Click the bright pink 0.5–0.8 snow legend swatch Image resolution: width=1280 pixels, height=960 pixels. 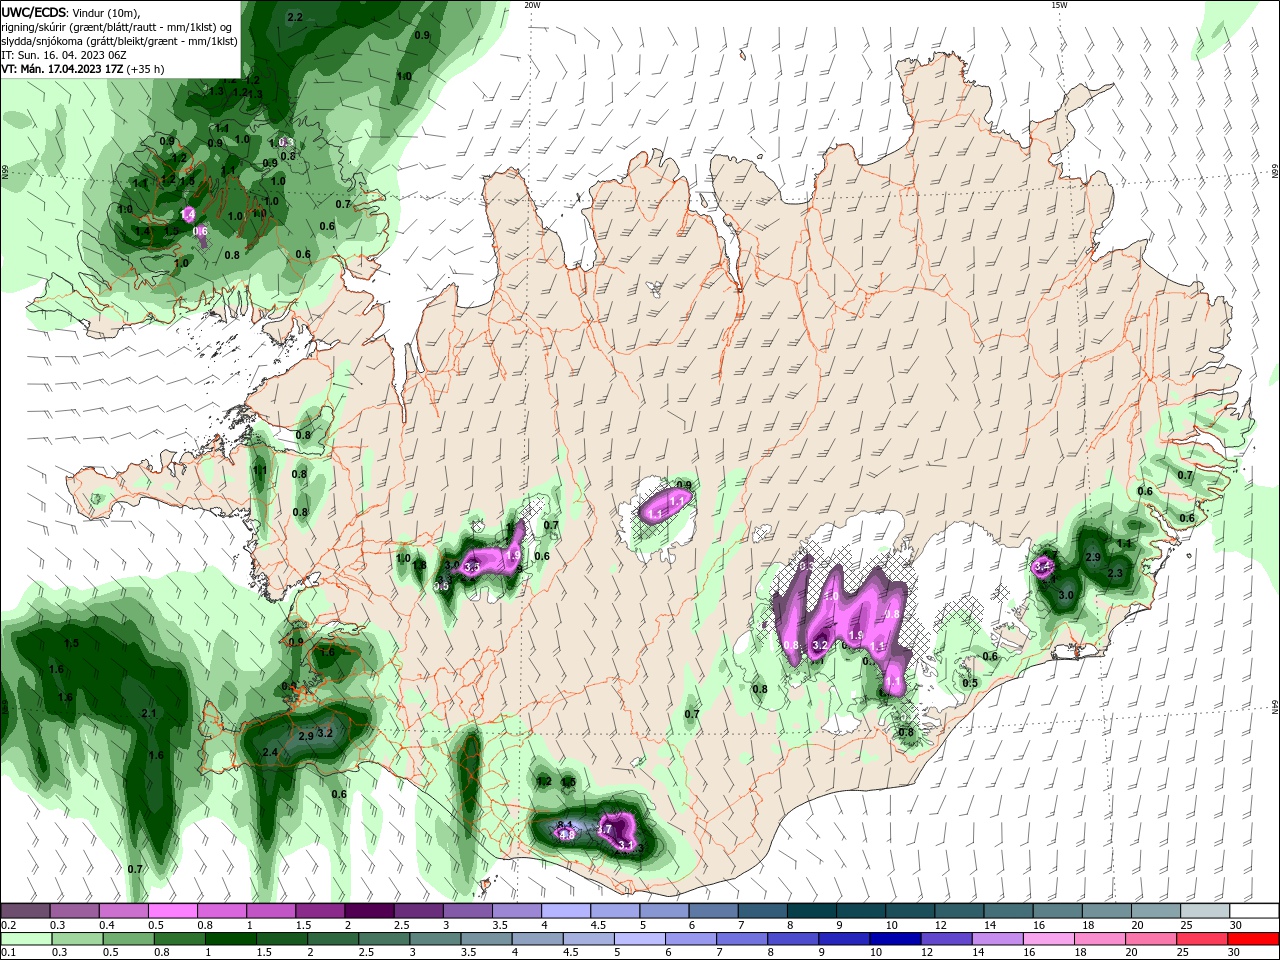coord(173,911)
